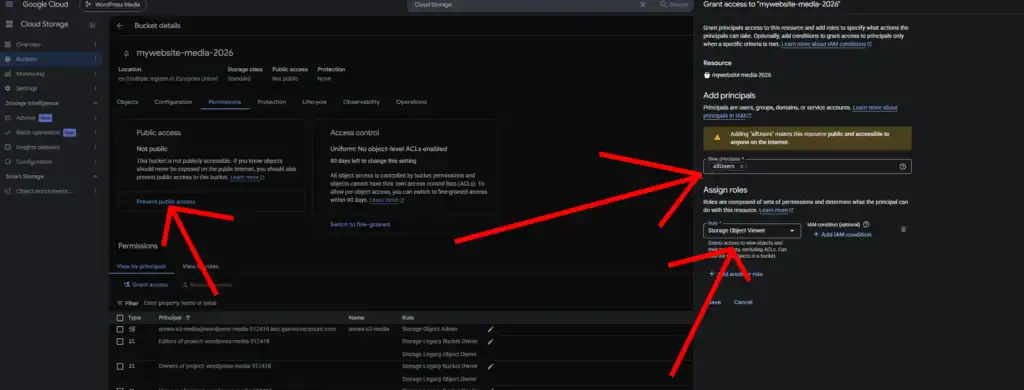The image size is (1024, 390).
Task: Clear the Cloud Storage search text
Action: tap(643, 5)
